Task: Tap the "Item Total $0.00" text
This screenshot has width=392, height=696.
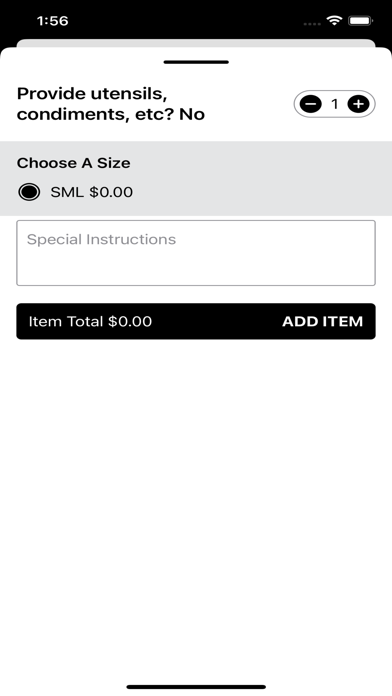Action: coord(90,321)
